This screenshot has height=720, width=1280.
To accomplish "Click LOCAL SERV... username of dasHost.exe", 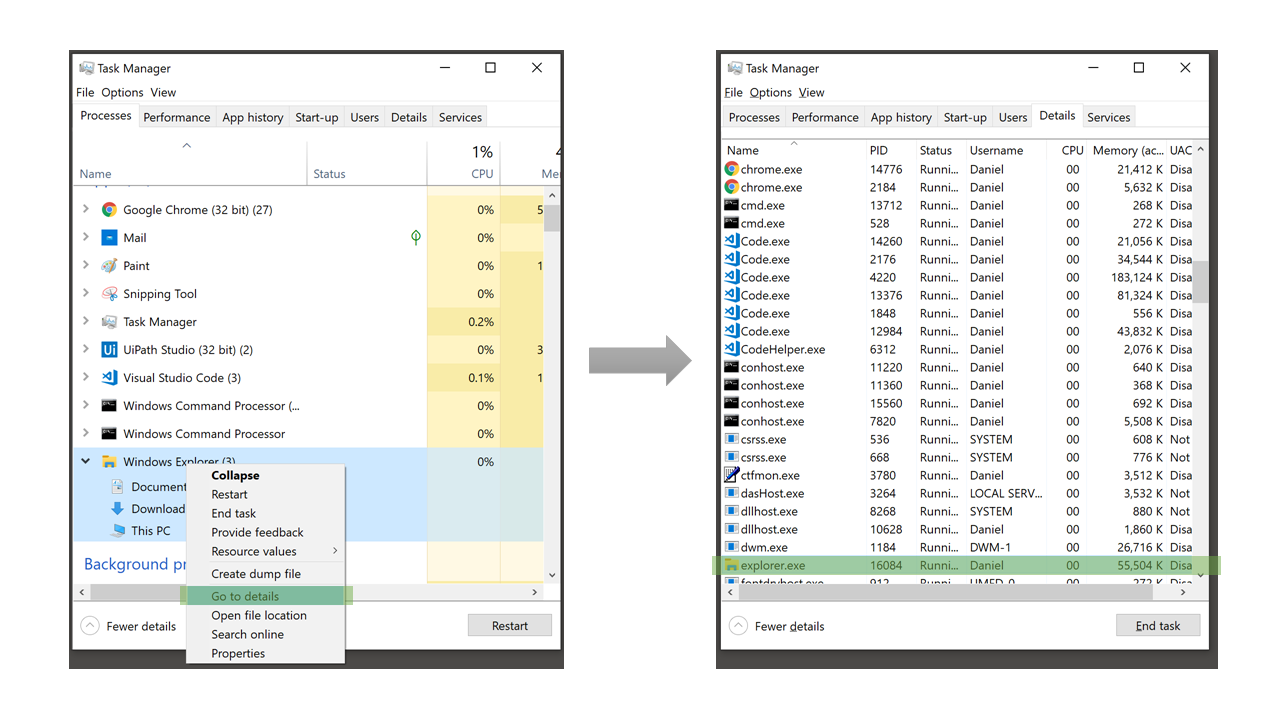I will point(1005,493).
